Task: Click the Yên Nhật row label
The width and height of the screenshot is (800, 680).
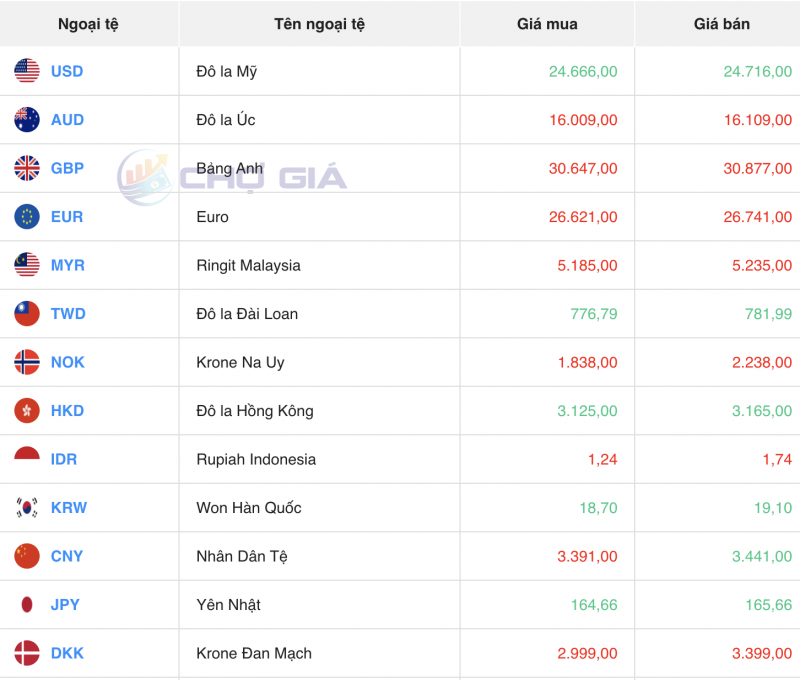Action: point(227,605)
